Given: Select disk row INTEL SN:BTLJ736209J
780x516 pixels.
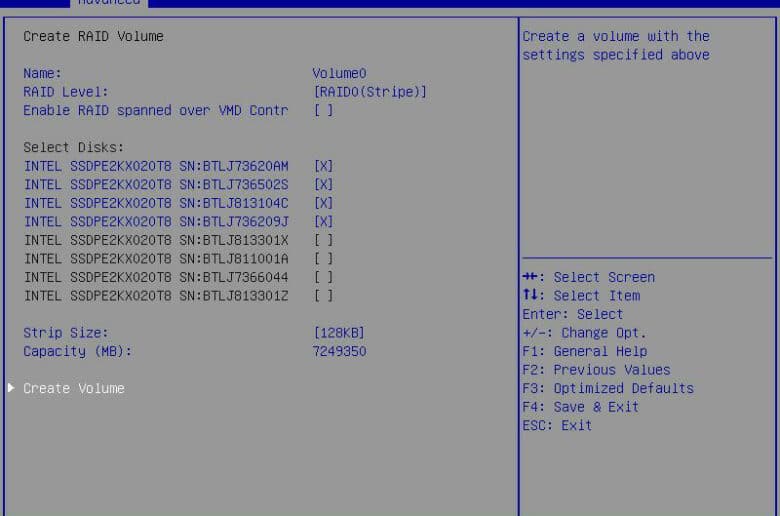Looking at the screenshot, I should click(156, 221).
